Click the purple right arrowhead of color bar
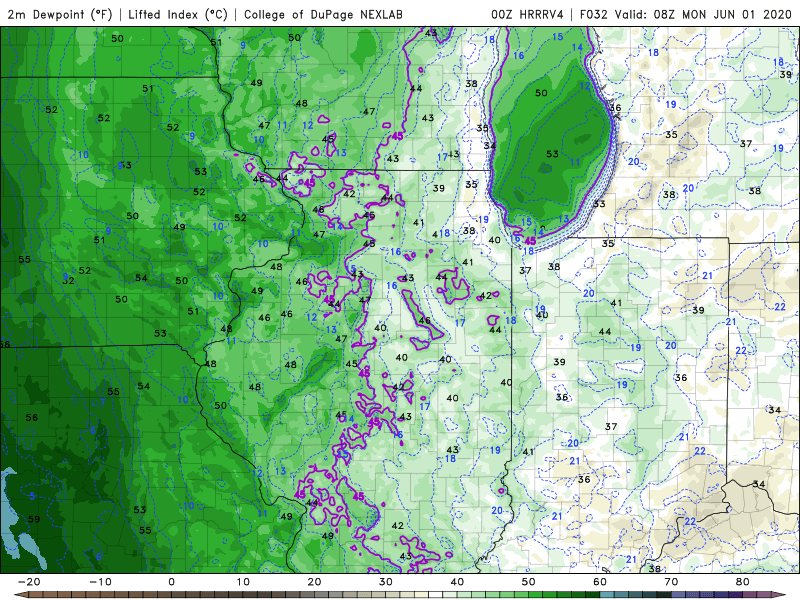This screenshot has height=600, width=800. pyautogui.click(x=780, y=595)
